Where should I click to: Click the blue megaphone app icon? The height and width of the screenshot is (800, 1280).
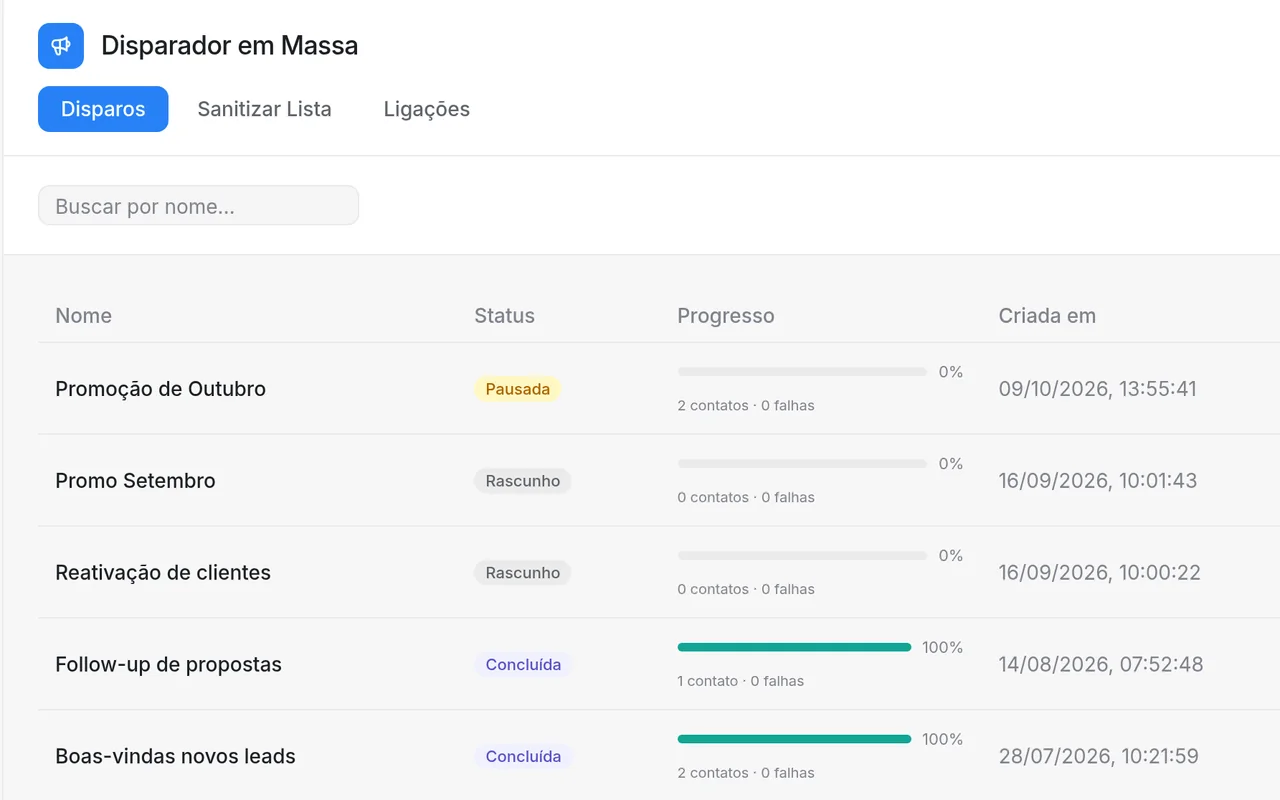61,46
